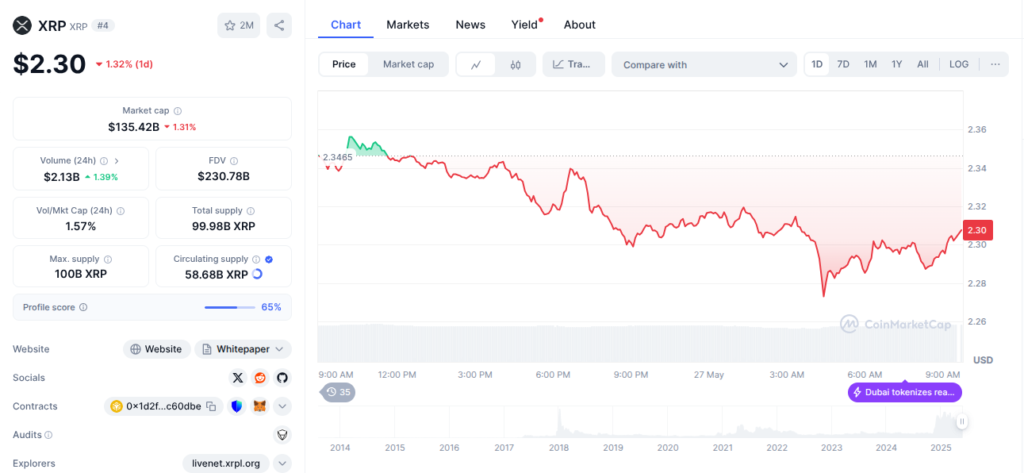
Task: Click the circulating supply progress ring
Action: click(257, 274)
